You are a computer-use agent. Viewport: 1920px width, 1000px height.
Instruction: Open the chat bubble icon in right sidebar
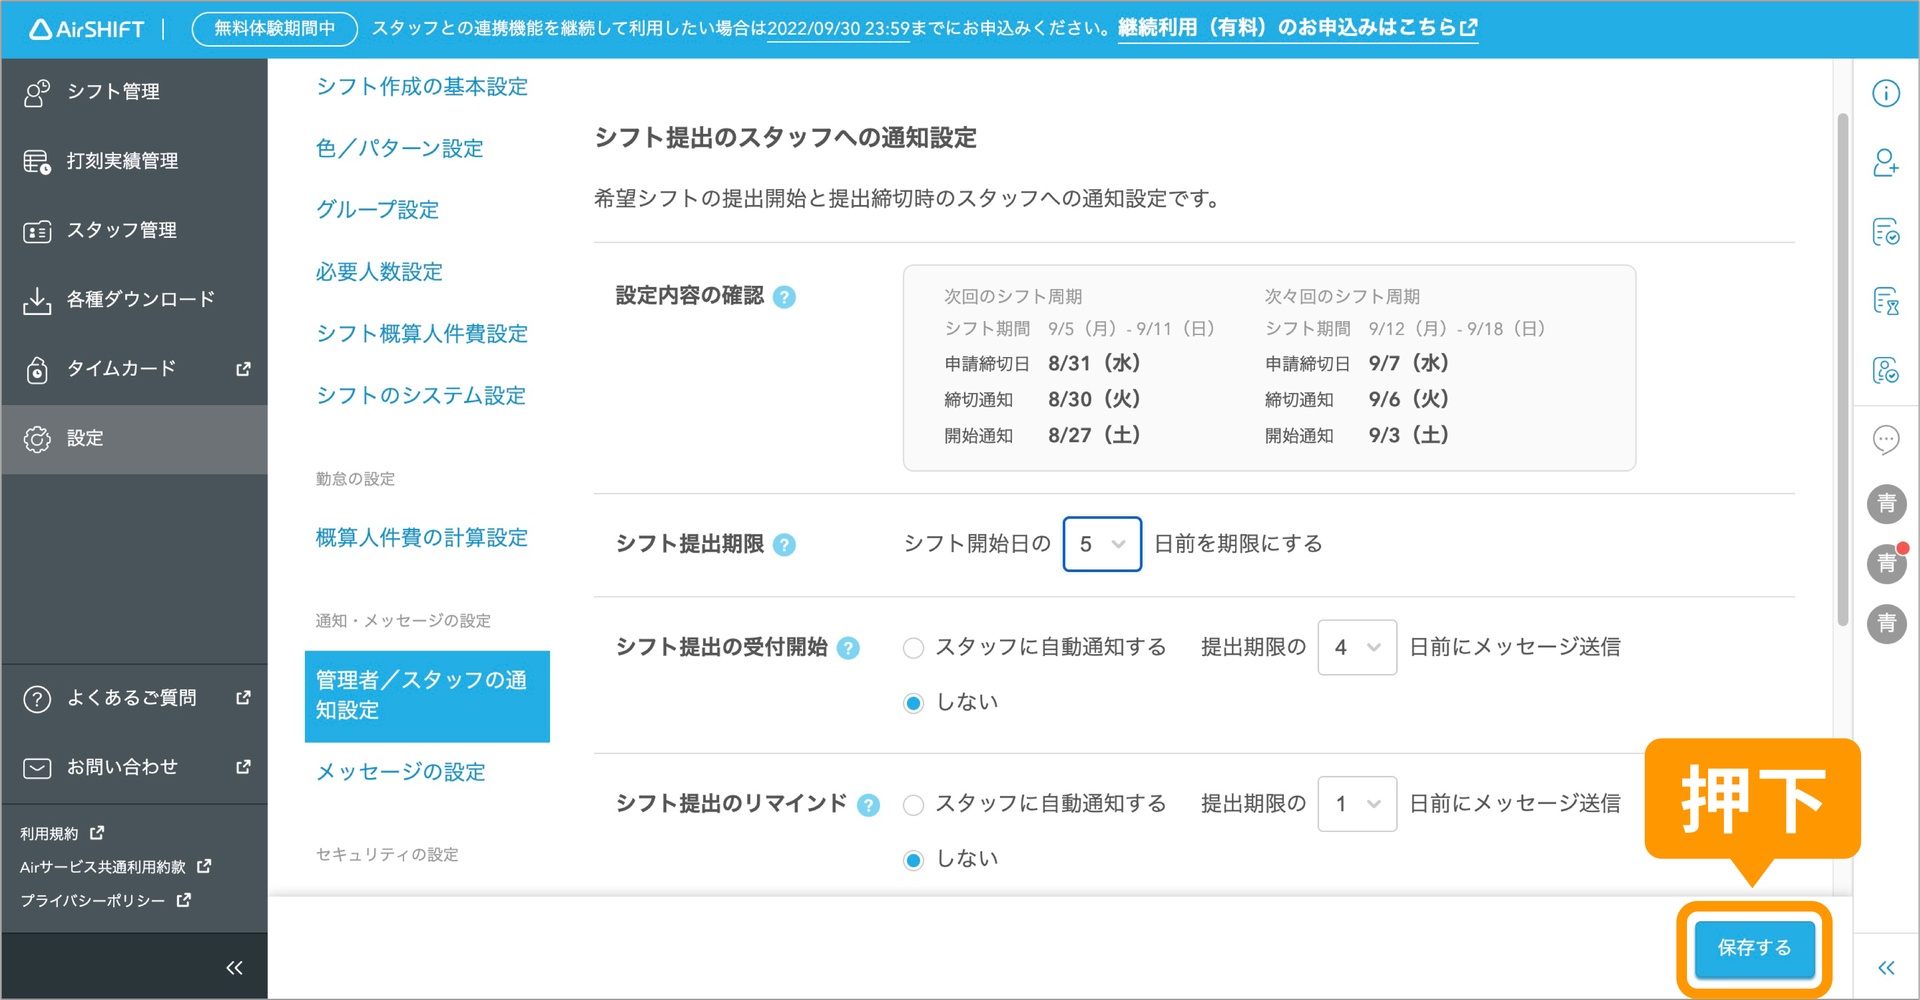pos(1885,439)
